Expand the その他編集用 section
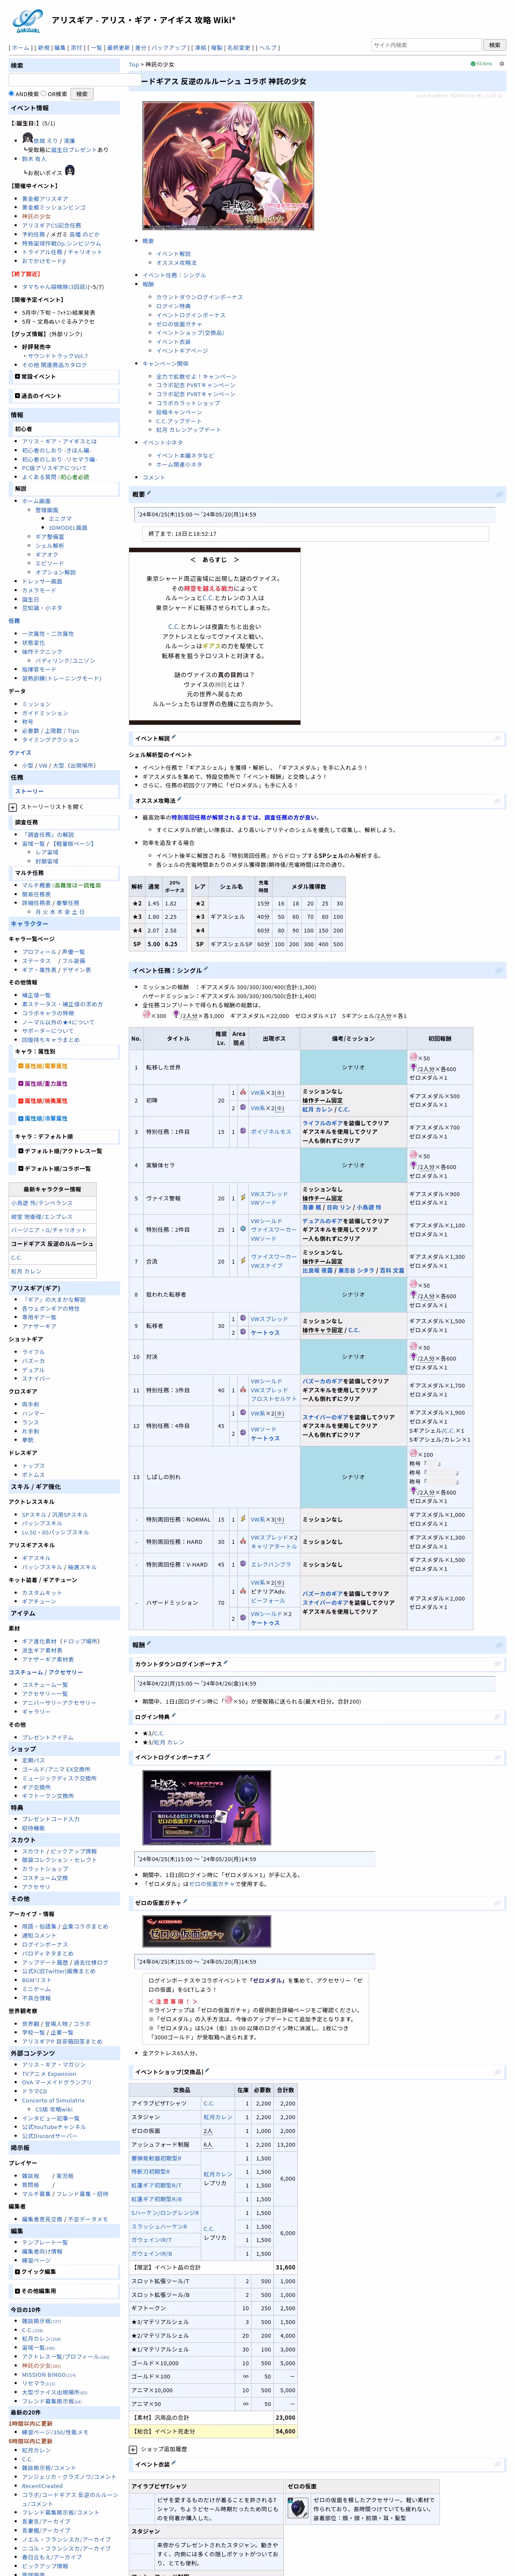Image resolution: width=515 pixels, height=2576 pixels. pos(17,2290)
